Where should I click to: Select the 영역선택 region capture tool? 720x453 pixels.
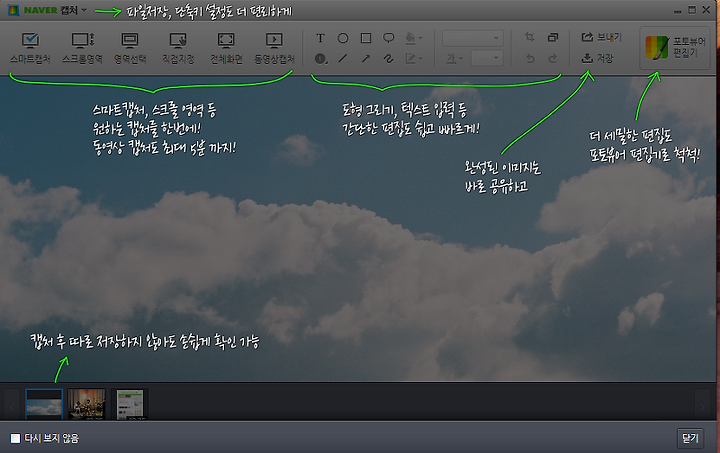pyautogui.click(x=130, y=48)
